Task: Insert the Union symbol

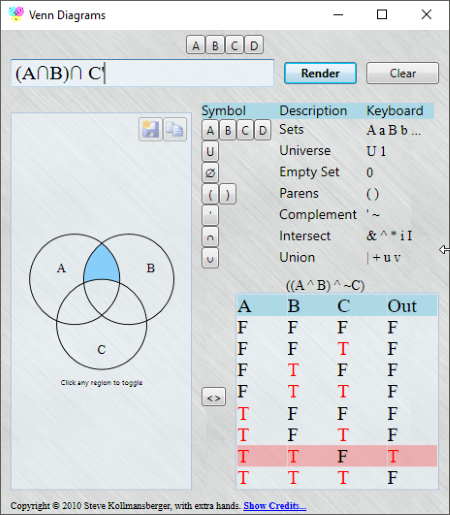Action: tap(210, 258)
